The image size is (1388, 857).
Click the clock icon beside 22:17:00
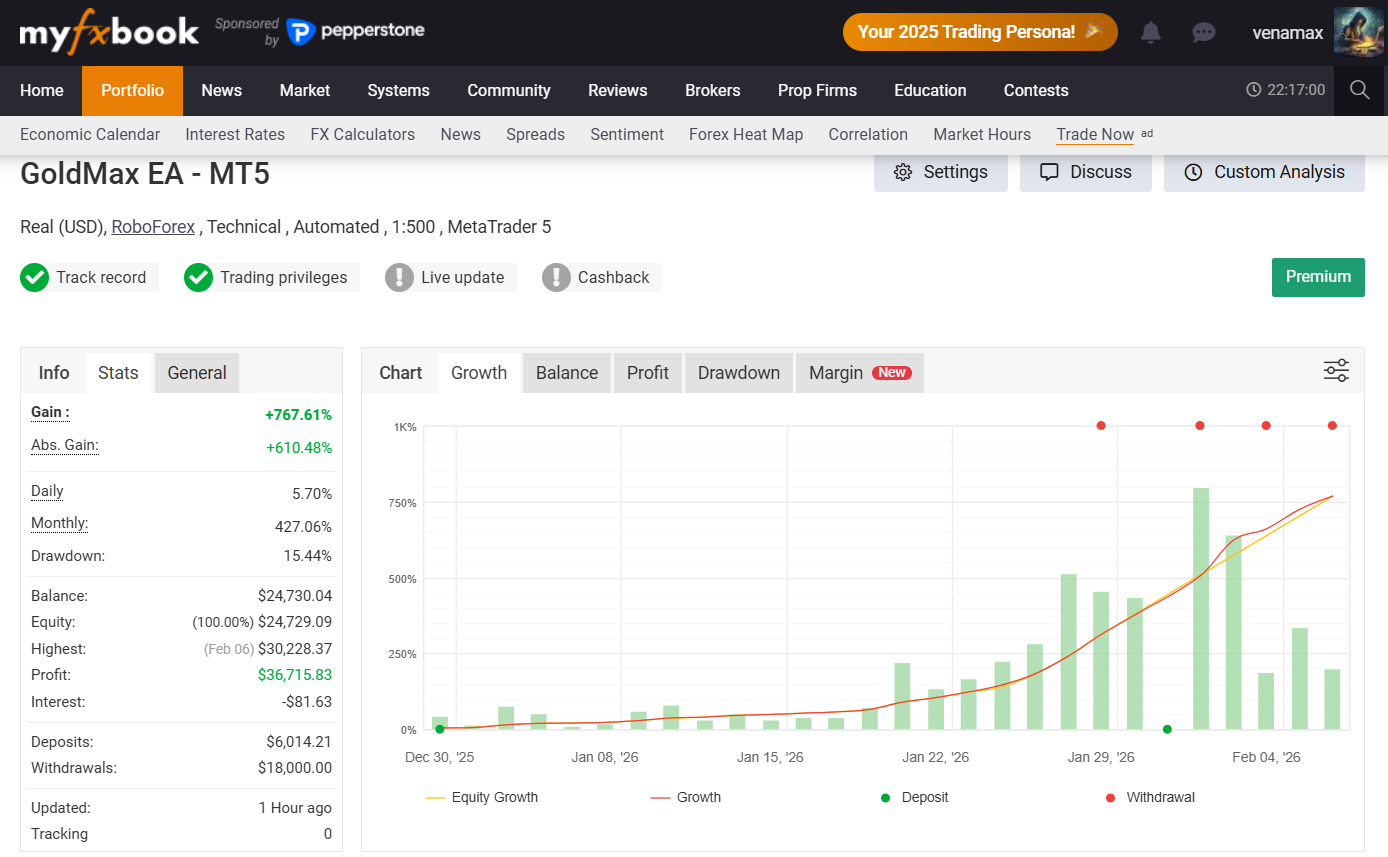[x=1254, y=90]
